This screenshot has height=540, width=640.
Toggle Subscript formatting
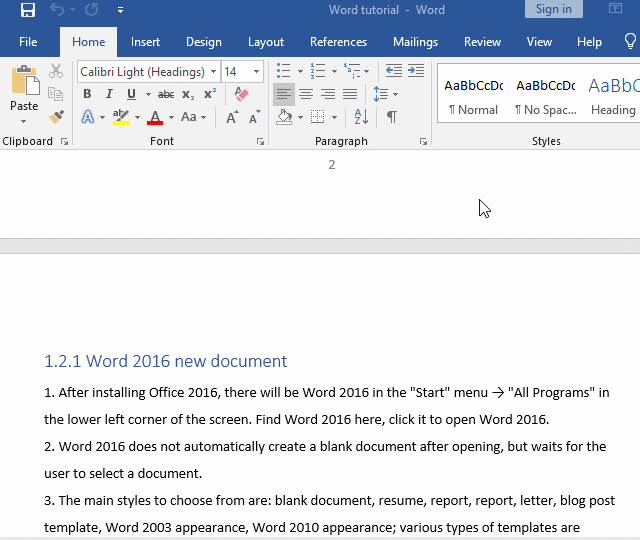coord(188,95)
